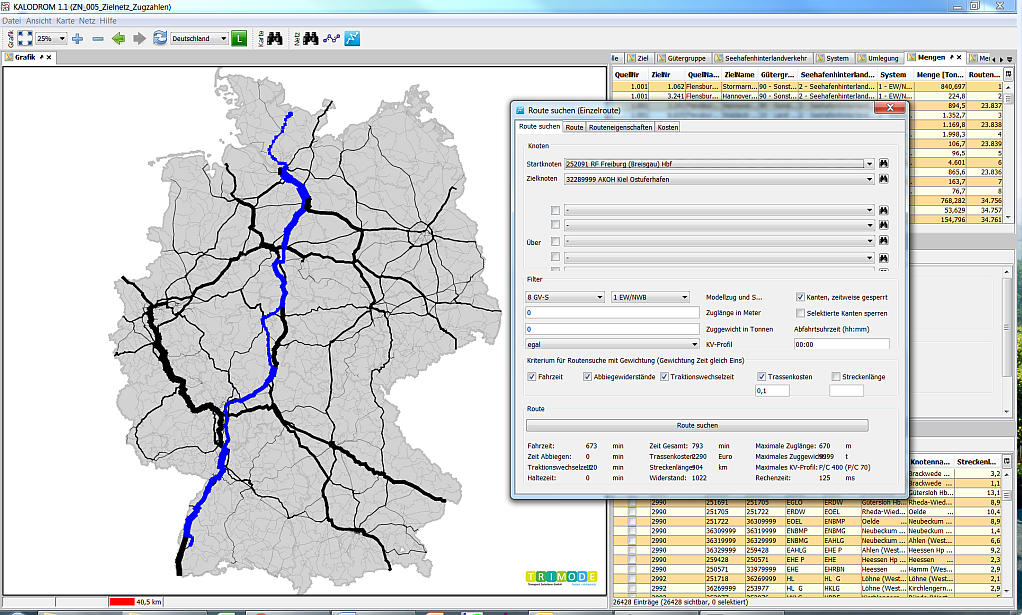
Task: Open the Netz menu
Action: [87, 21]
